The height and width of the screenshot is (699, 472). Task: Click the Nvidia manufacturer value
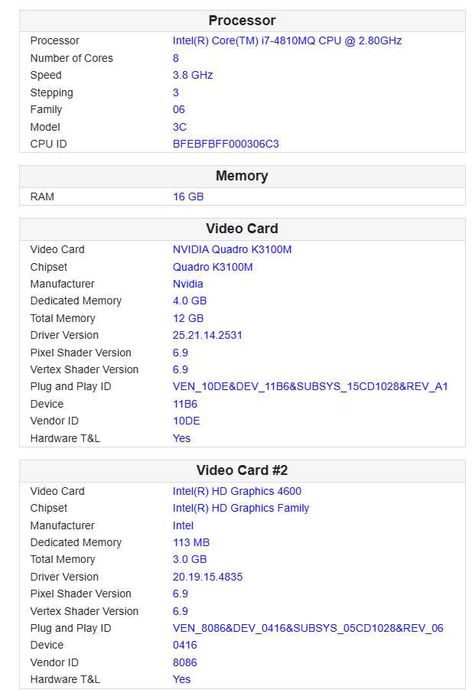coord(188,284)
